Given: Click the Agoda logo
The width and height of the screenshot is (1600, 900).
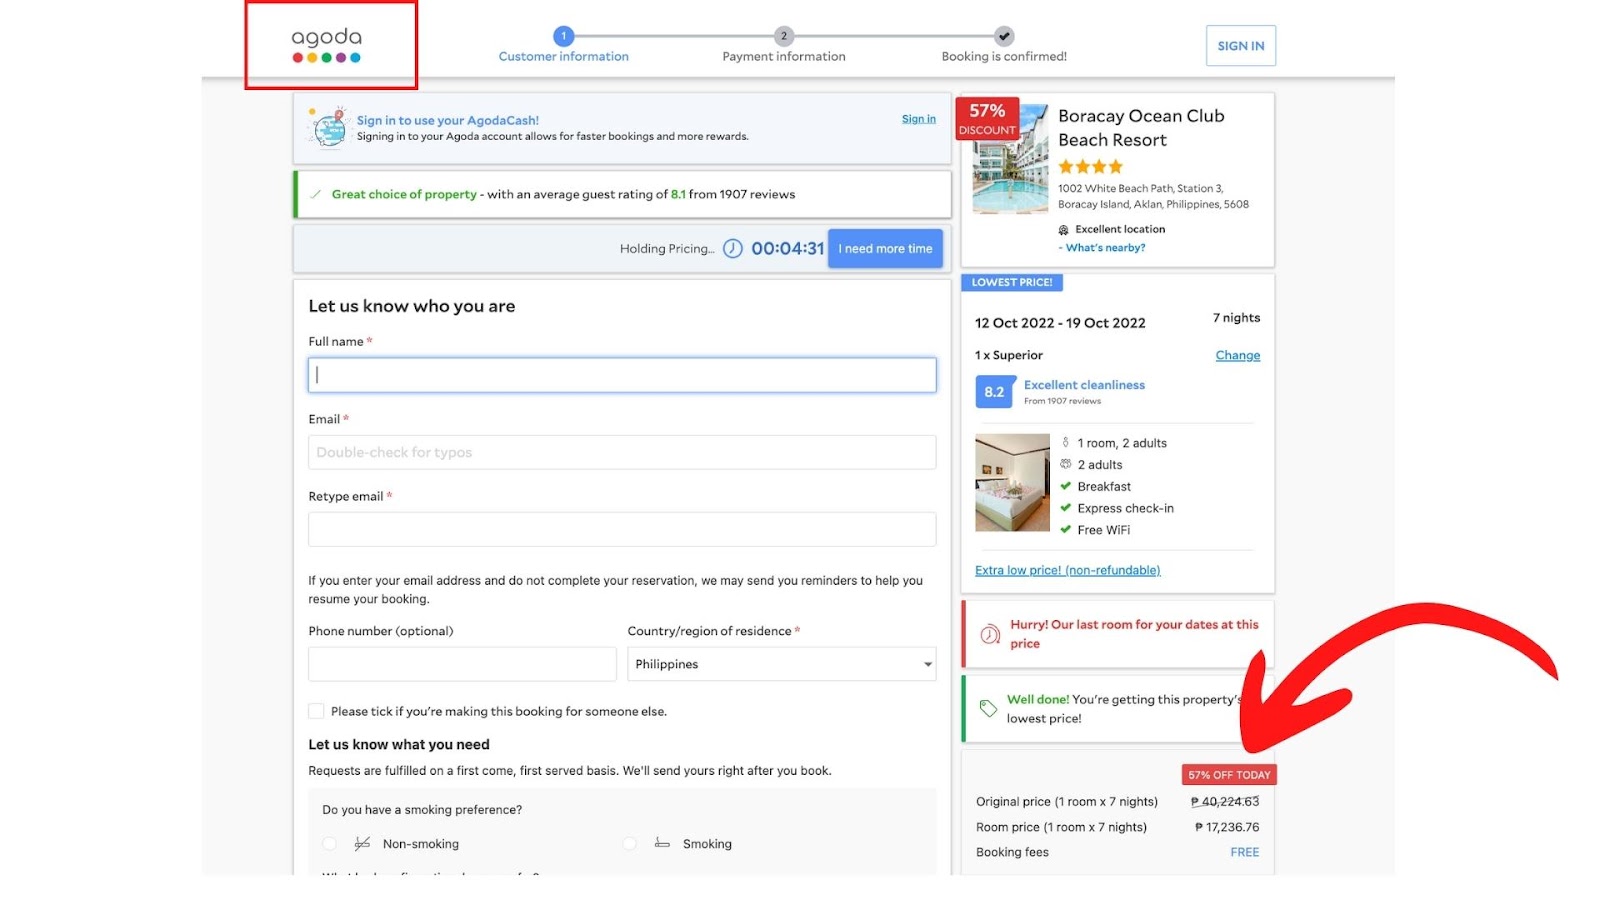Looking at the screenshot, I should tap(327, 45).
